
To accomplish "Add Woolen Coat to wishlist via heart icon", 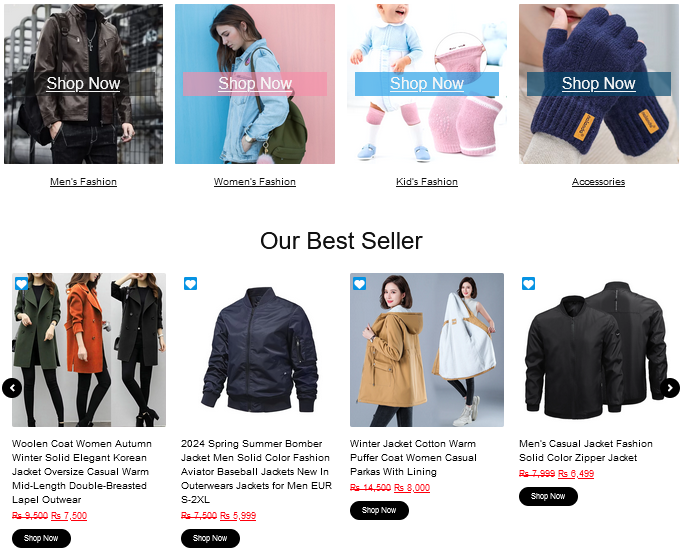I will (x=21, y=284).
